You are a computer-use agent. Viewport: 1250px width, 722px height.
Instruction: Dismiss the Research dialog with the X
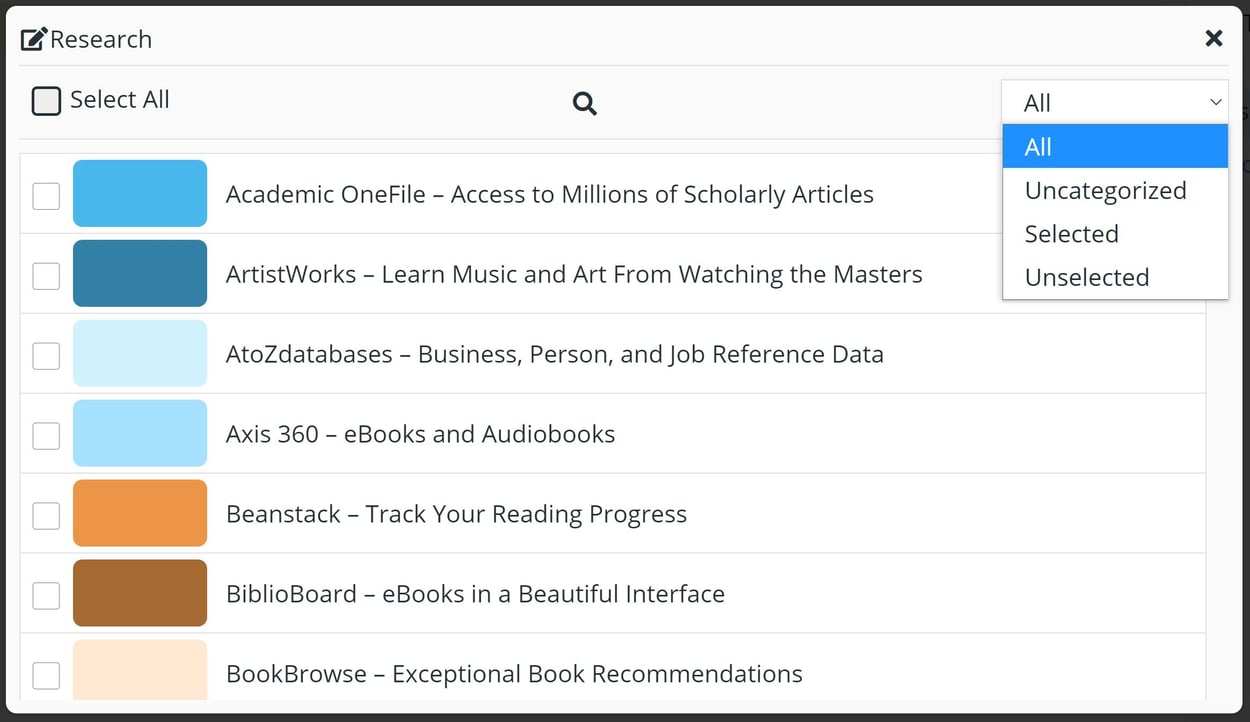(1214, 38)
